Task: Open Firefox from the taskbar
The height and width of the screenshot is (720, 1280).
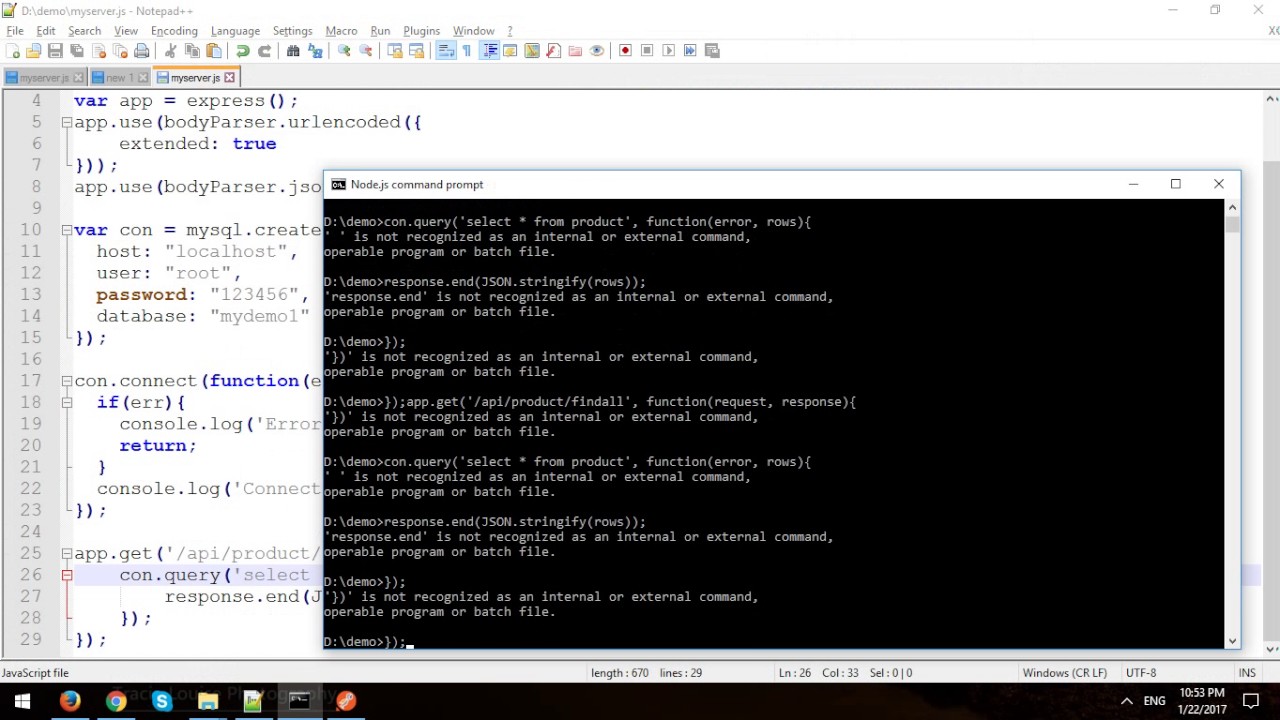Action: [x=69, y=701]
